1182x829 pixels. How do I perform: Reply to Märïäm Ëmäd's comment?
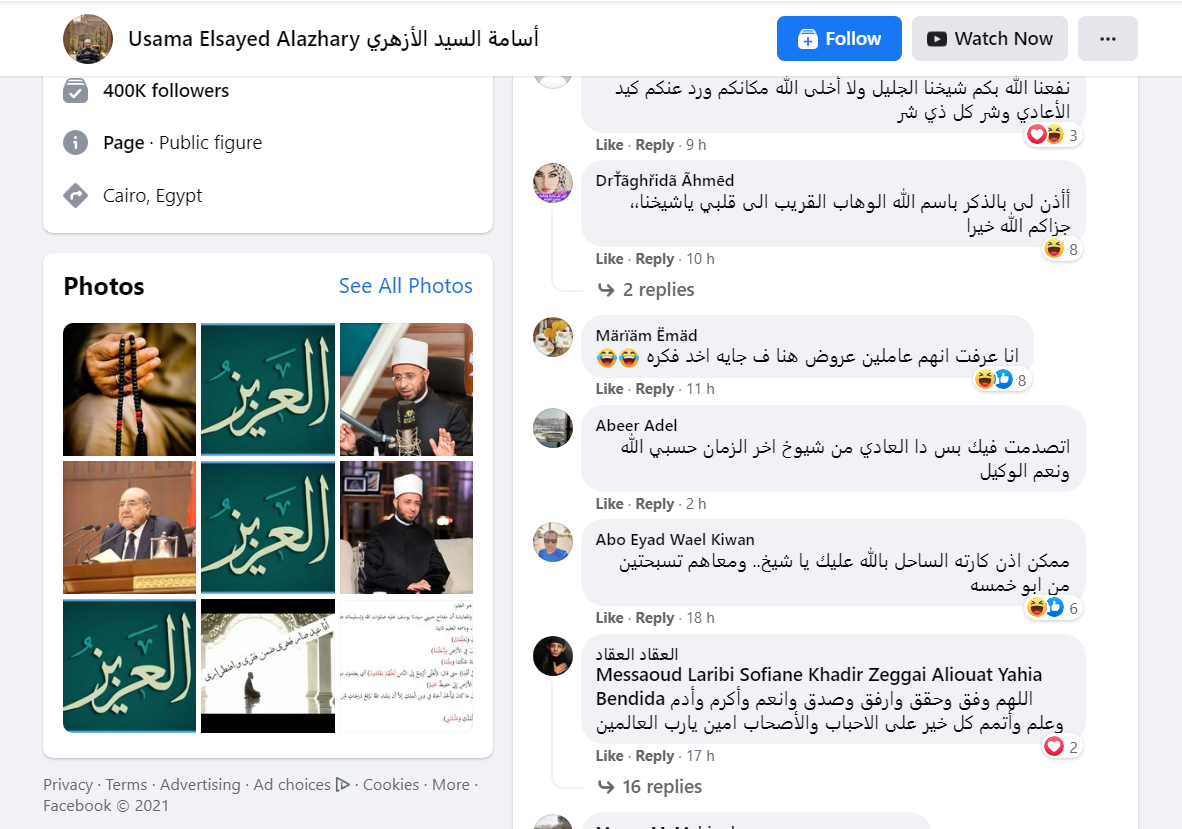coord(654,389)
